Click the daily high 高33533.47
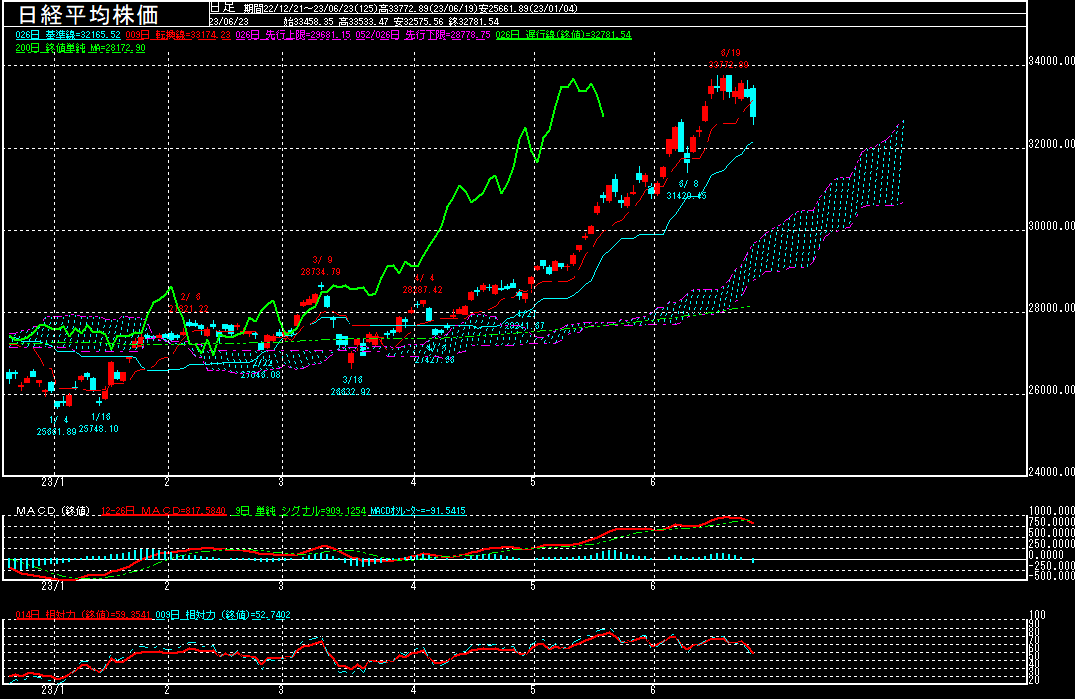Viewport: 1076px width, 699px height. (363, 21)
